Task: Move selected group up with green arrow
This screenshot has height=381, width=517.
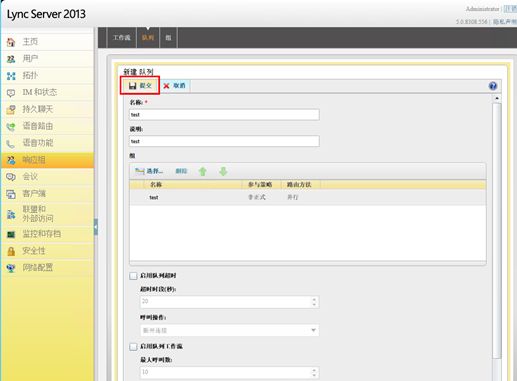Action: point(203,171)
